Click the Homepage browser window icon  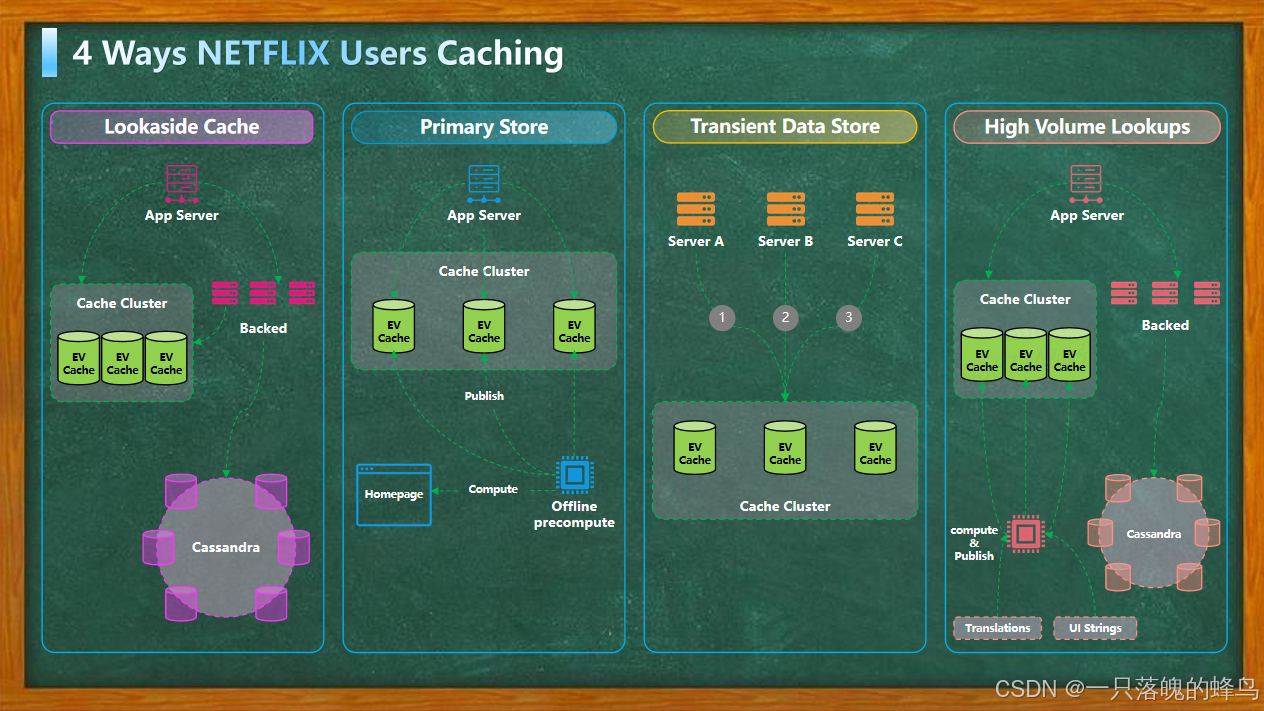[393, 494]
